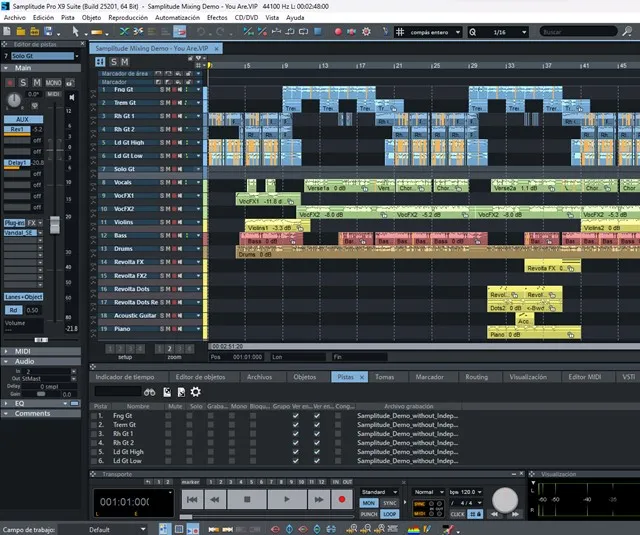
Task: Click the SYNC button in transport
Action: point(391,503)
